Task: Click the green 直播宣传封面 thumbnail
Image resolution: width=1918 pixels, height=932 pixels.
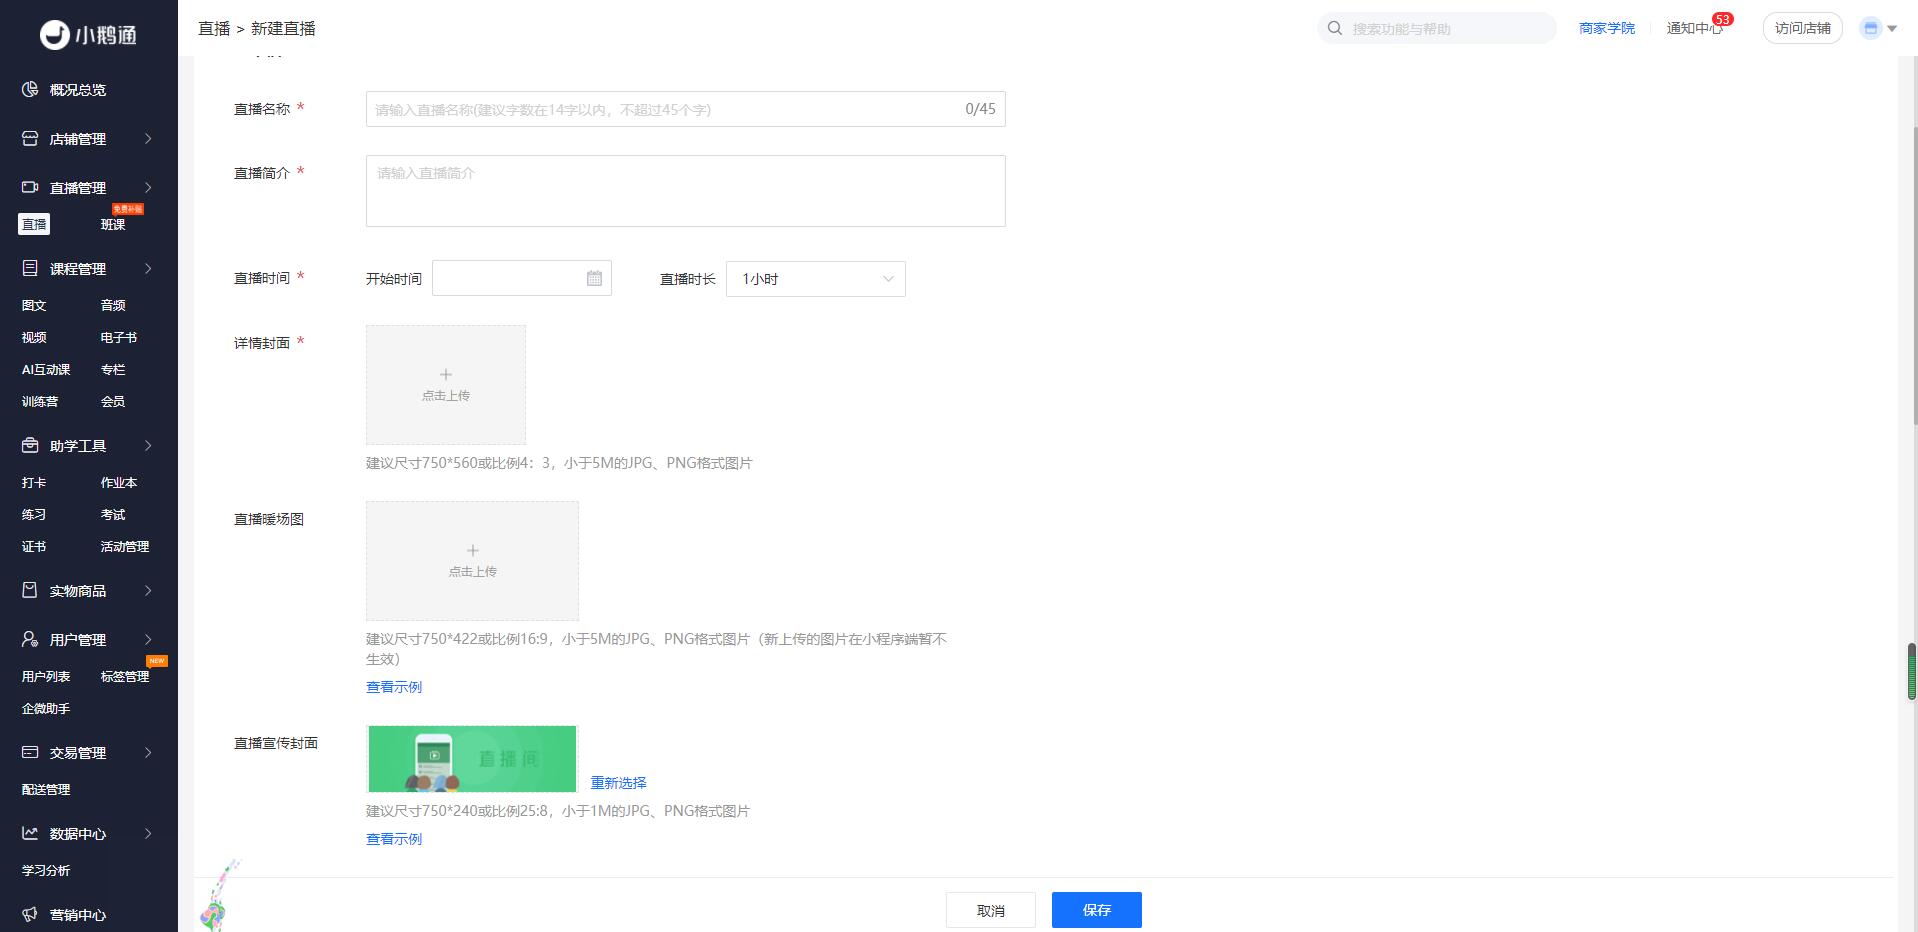Action: [x=472, y=759]
